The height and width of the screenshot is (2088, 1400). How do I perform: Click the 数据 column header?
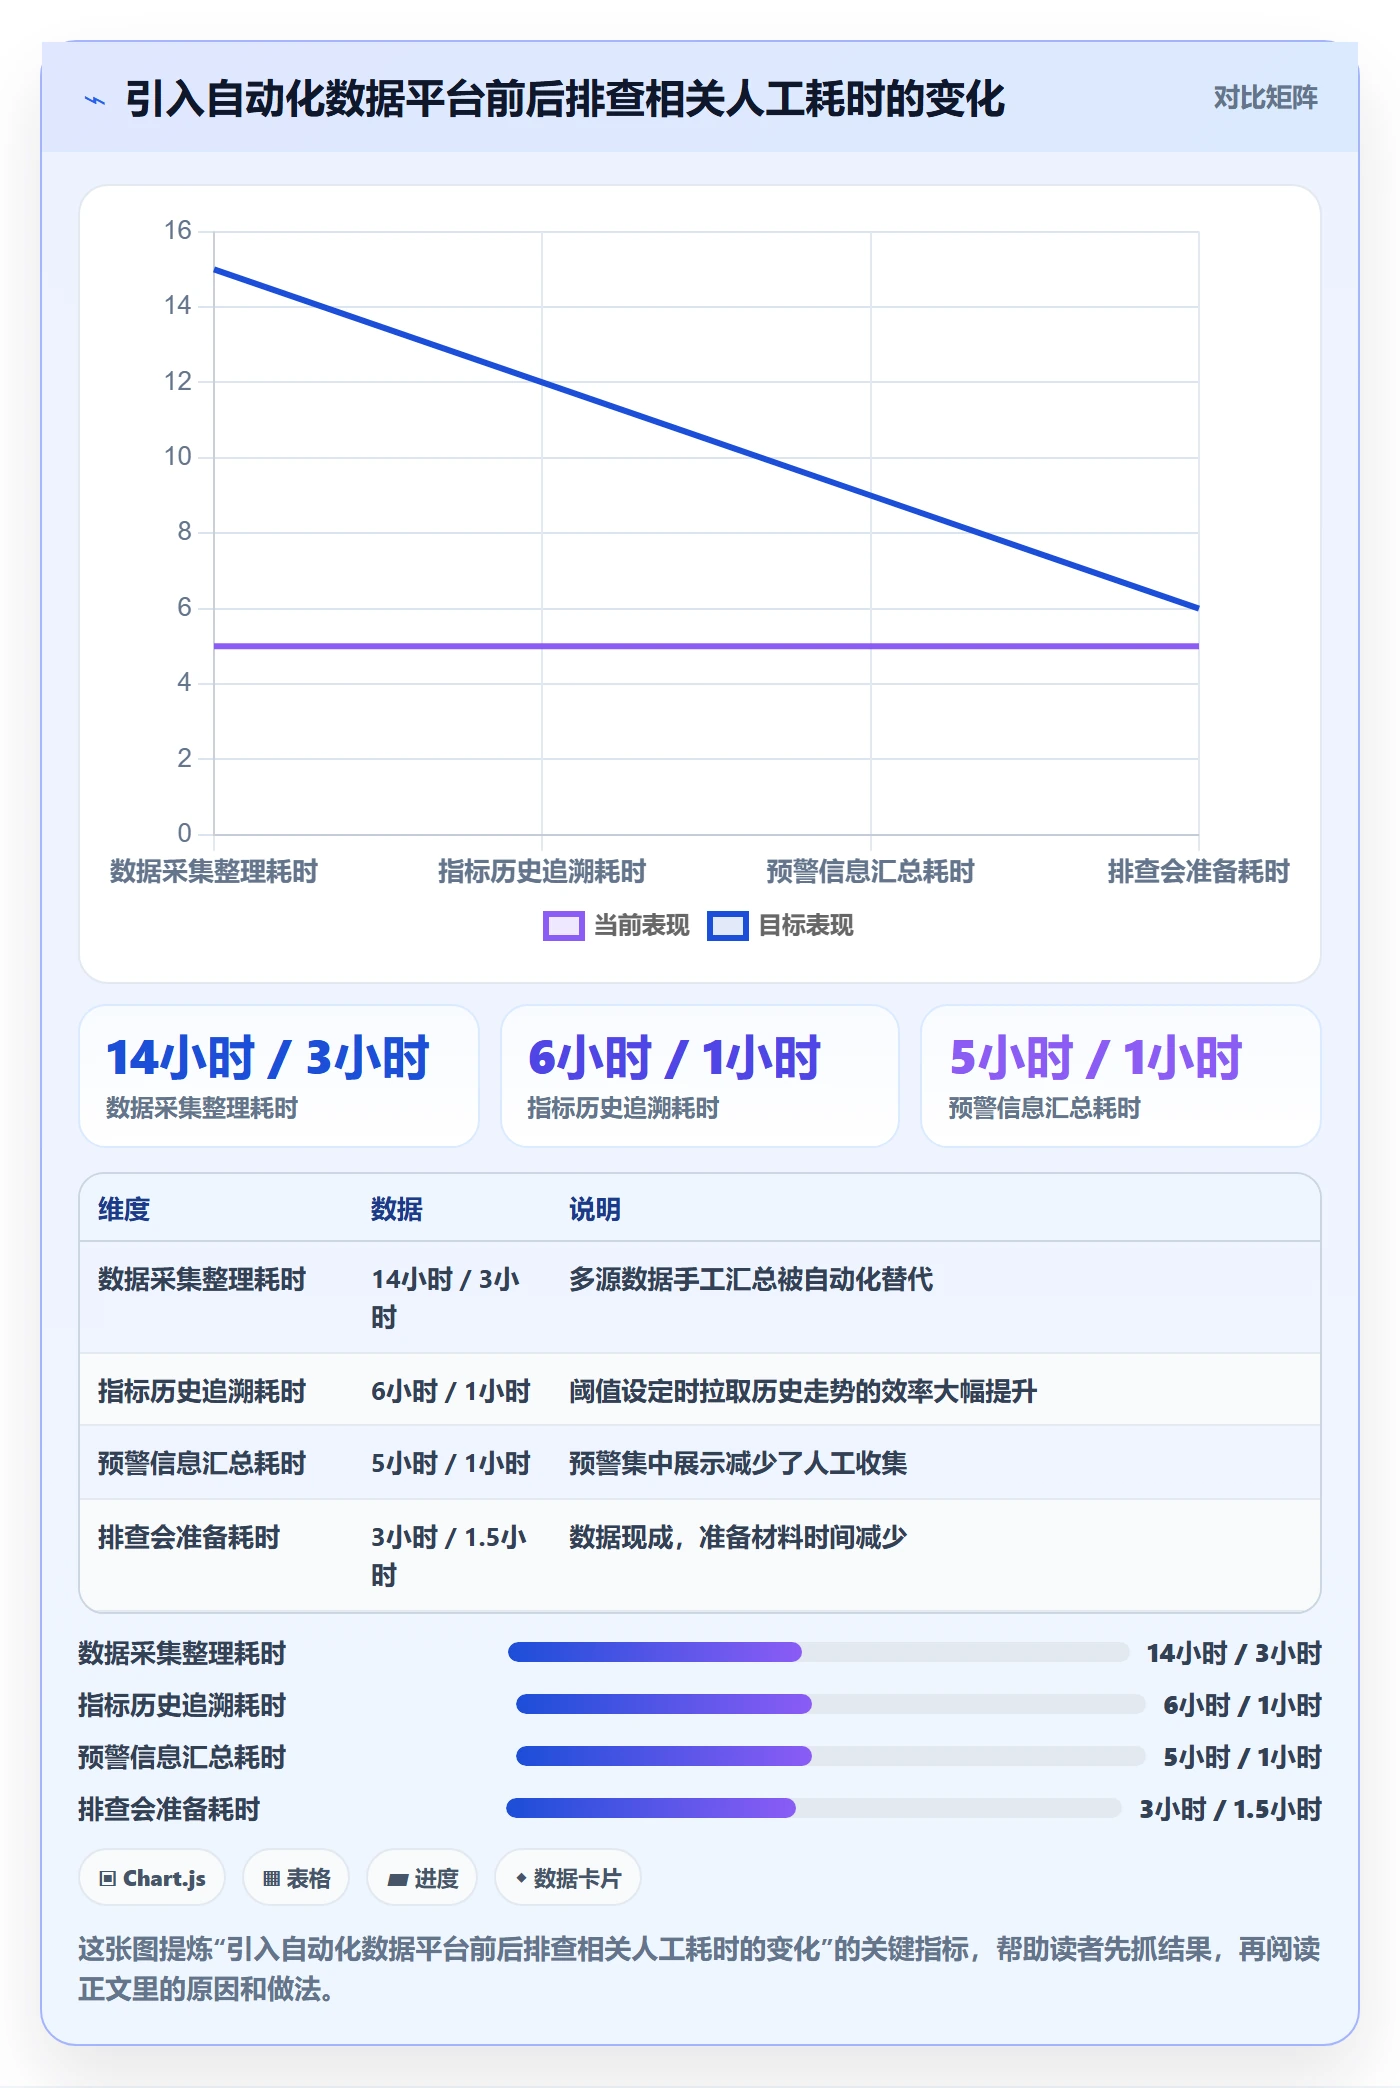pyautogui.click(x=397, y=1209)
